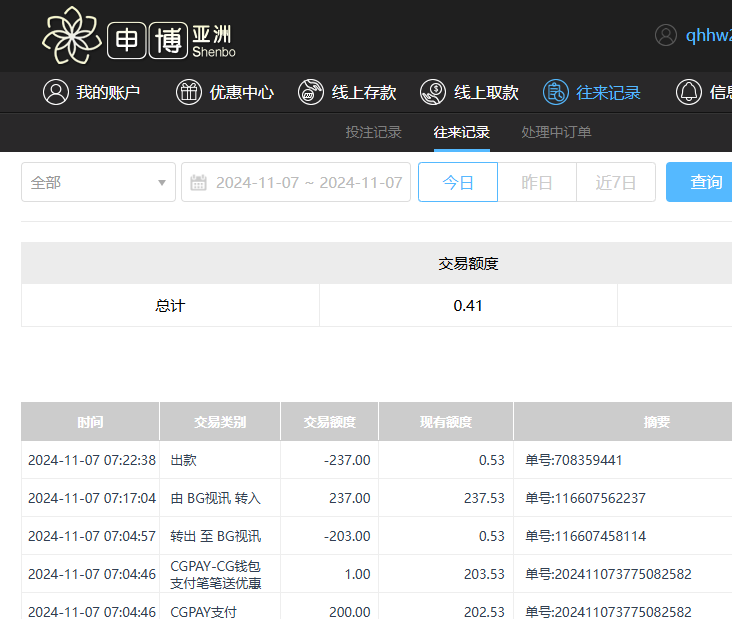
Task: Select the 往来记录 tab
Action: [x=461, y=132]
